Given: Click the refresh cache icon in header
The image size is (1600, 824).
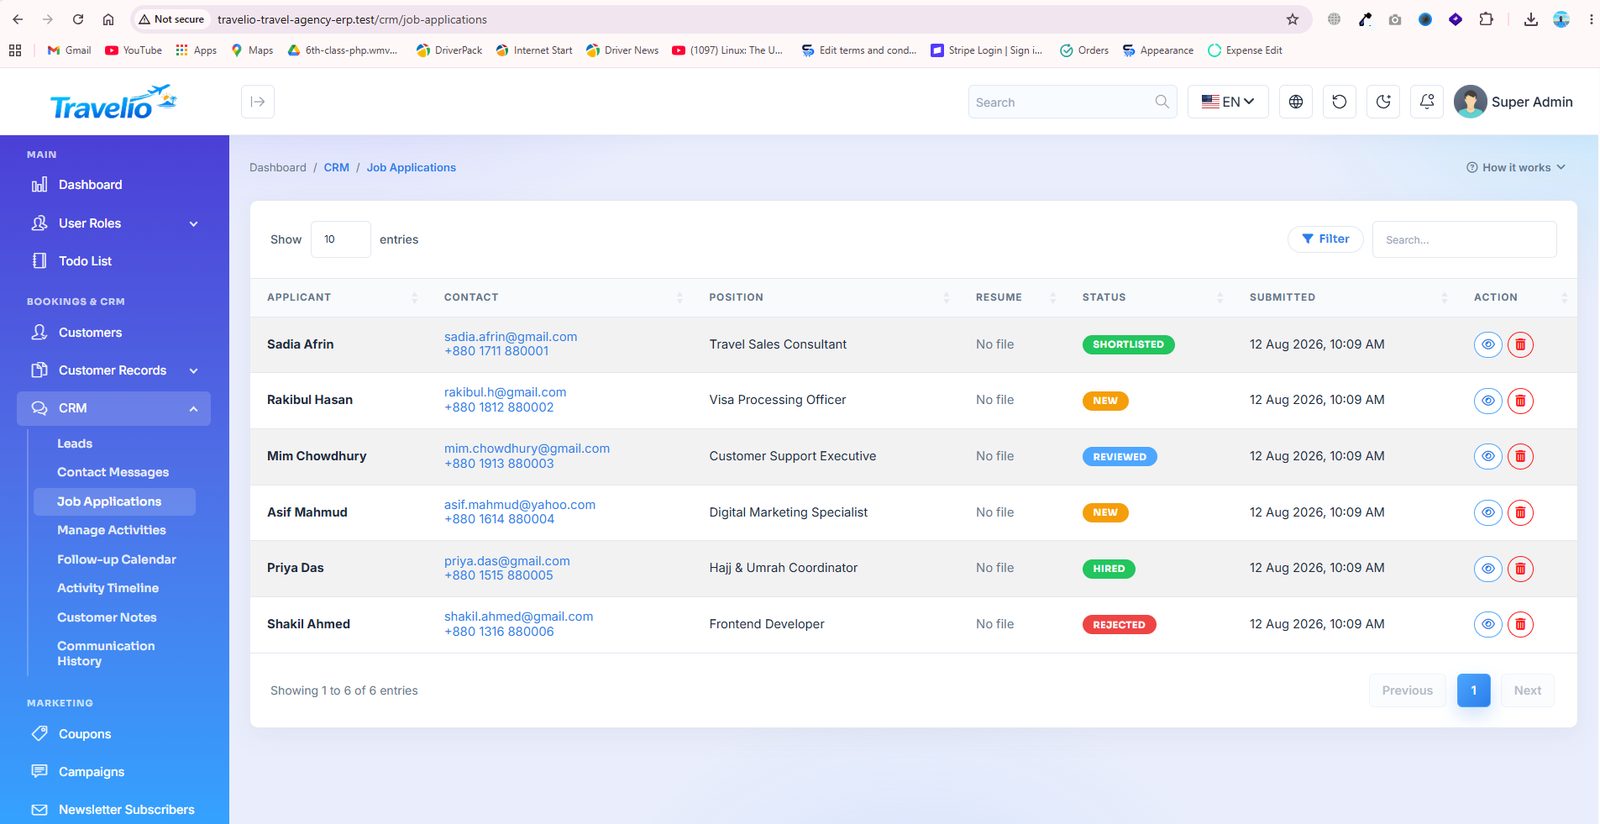Looking at the screenshot, I should (x=1340, y=102).
